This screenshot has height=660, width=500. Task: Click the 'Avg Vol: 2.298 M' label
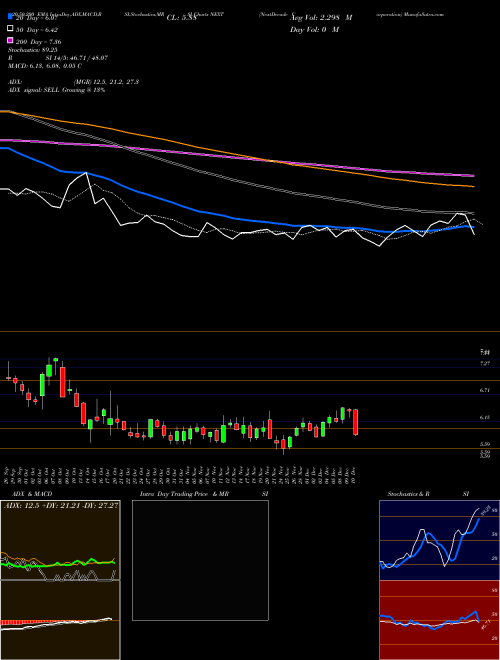click(x=321, y=18)
